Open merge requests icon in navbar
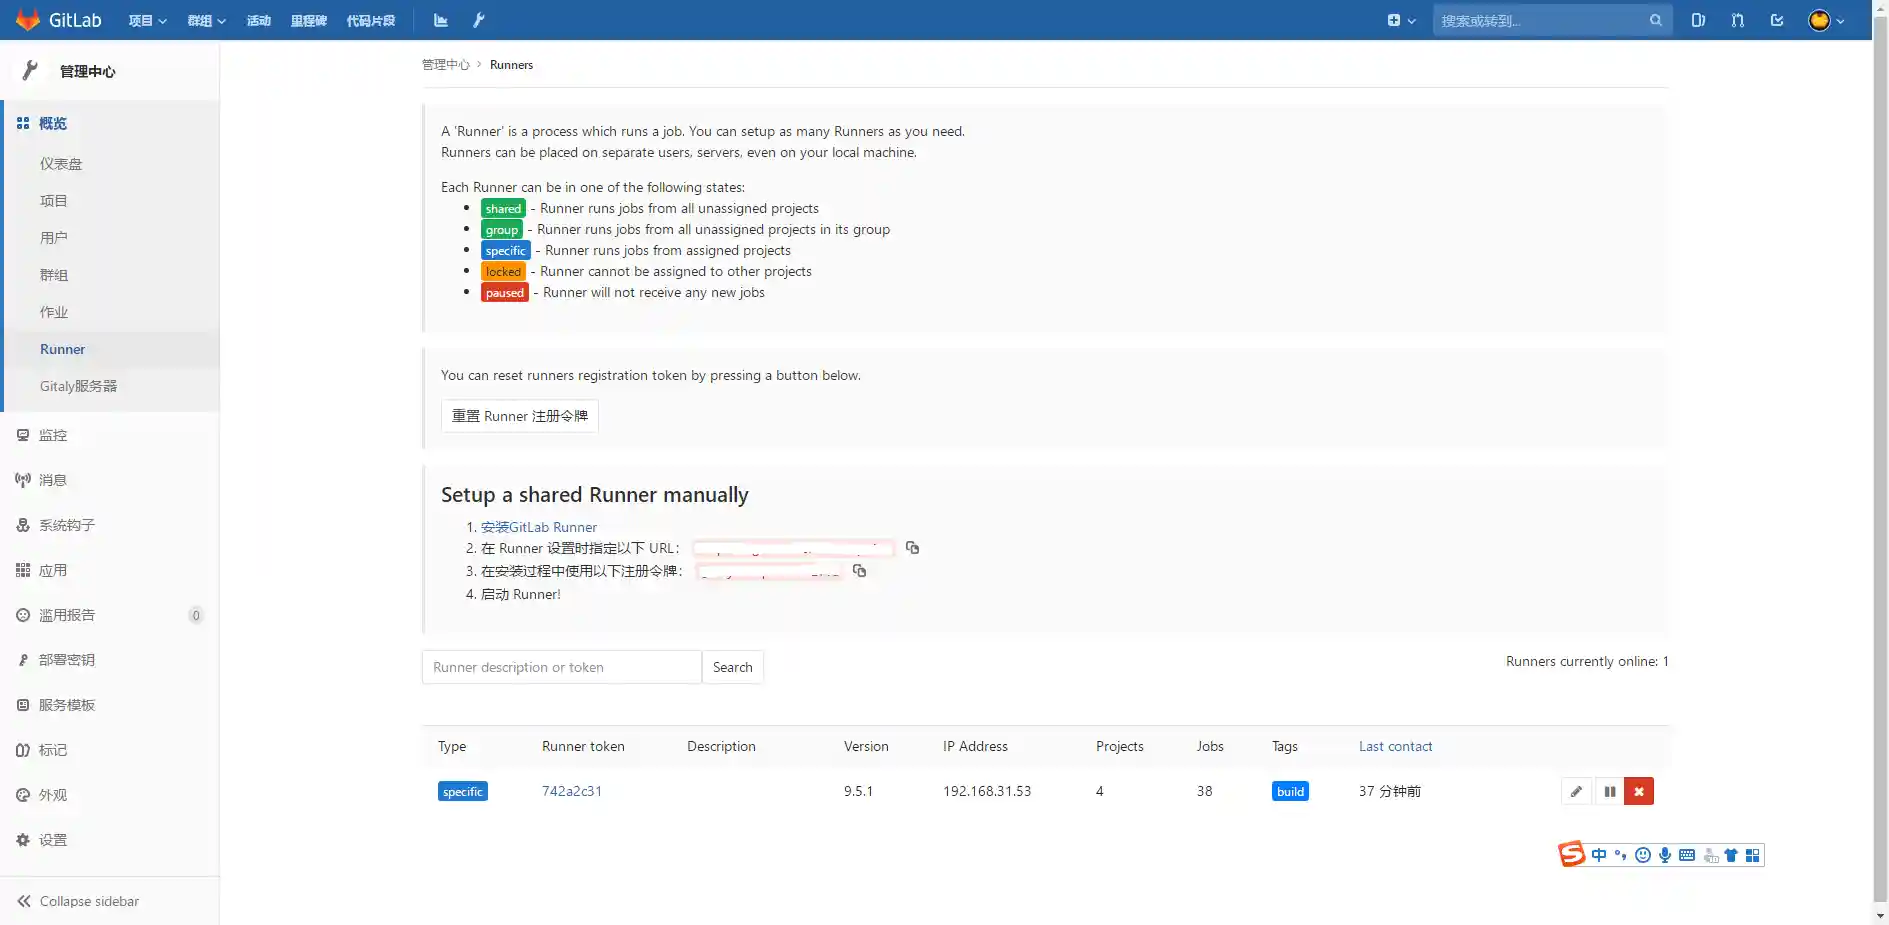1889x925 pixels. pos(1737,20)
